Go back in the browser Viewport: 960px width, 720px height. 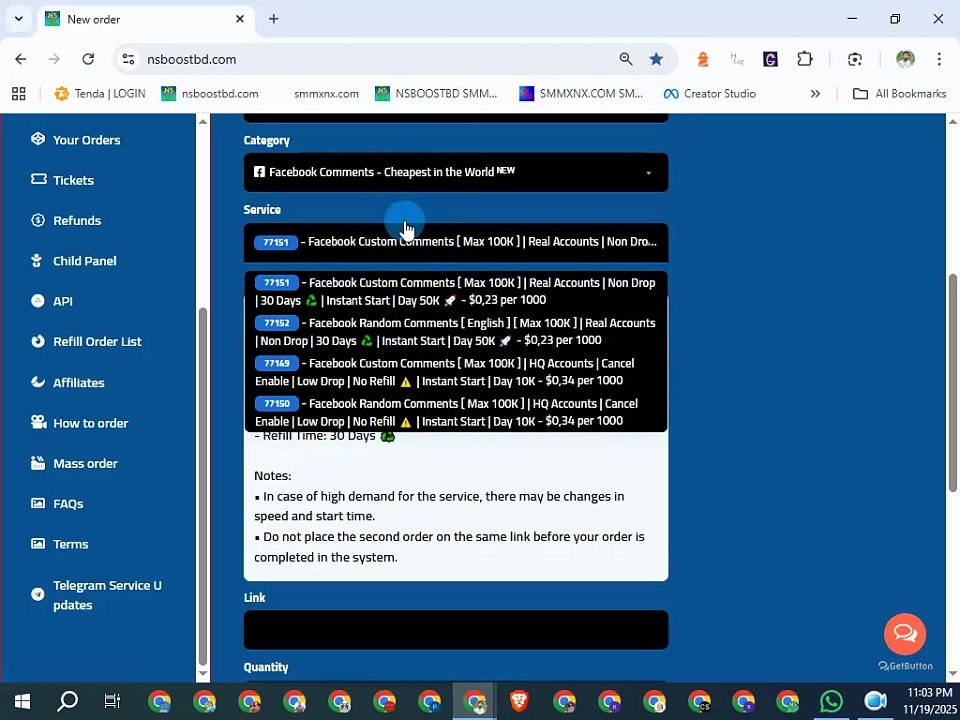(x=21, y=59)
